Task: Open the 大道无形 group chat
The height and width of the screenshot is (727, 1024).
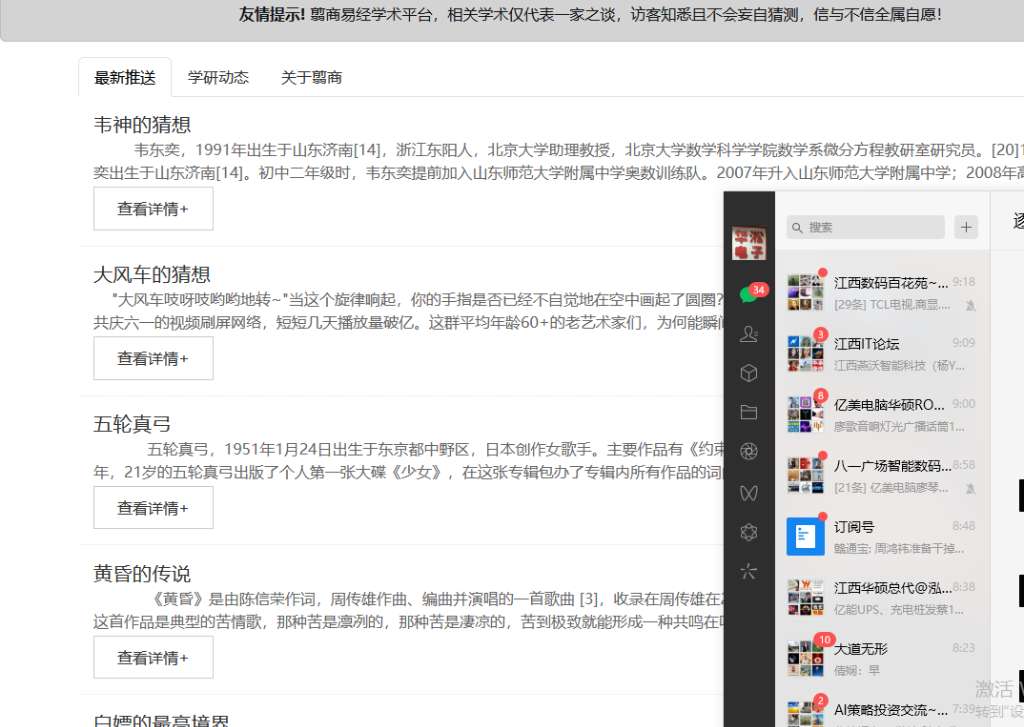Action: 882,658
